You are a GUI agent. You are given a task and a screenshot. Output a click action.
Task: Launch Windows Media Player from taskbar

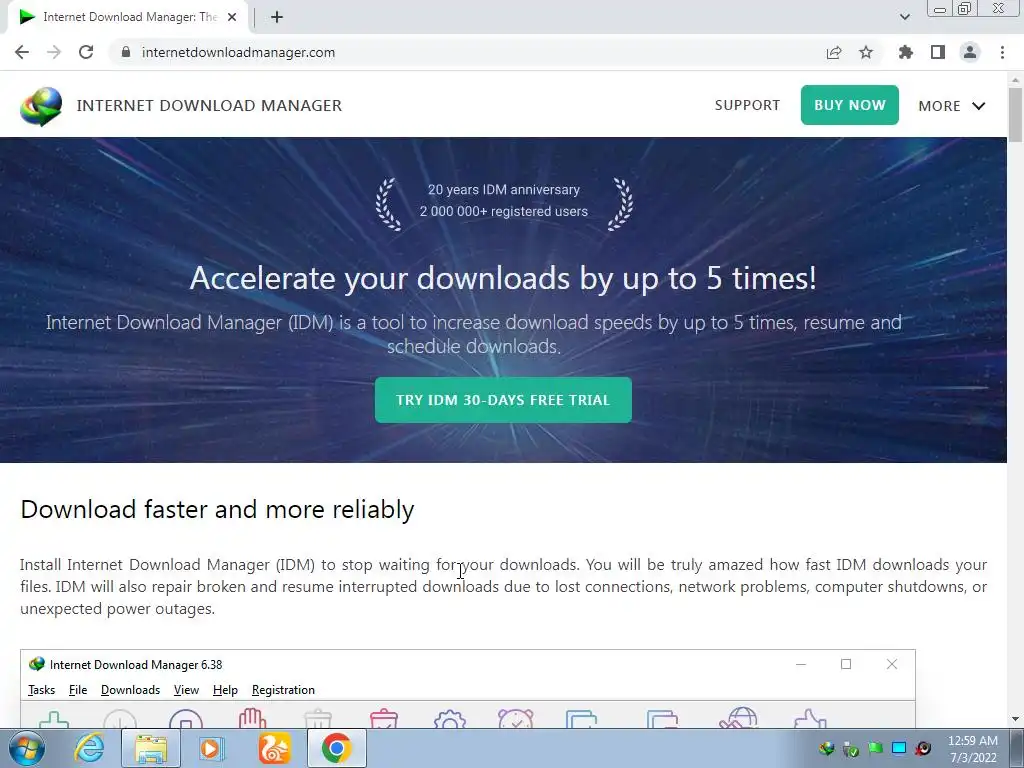(x=210, y=748)
